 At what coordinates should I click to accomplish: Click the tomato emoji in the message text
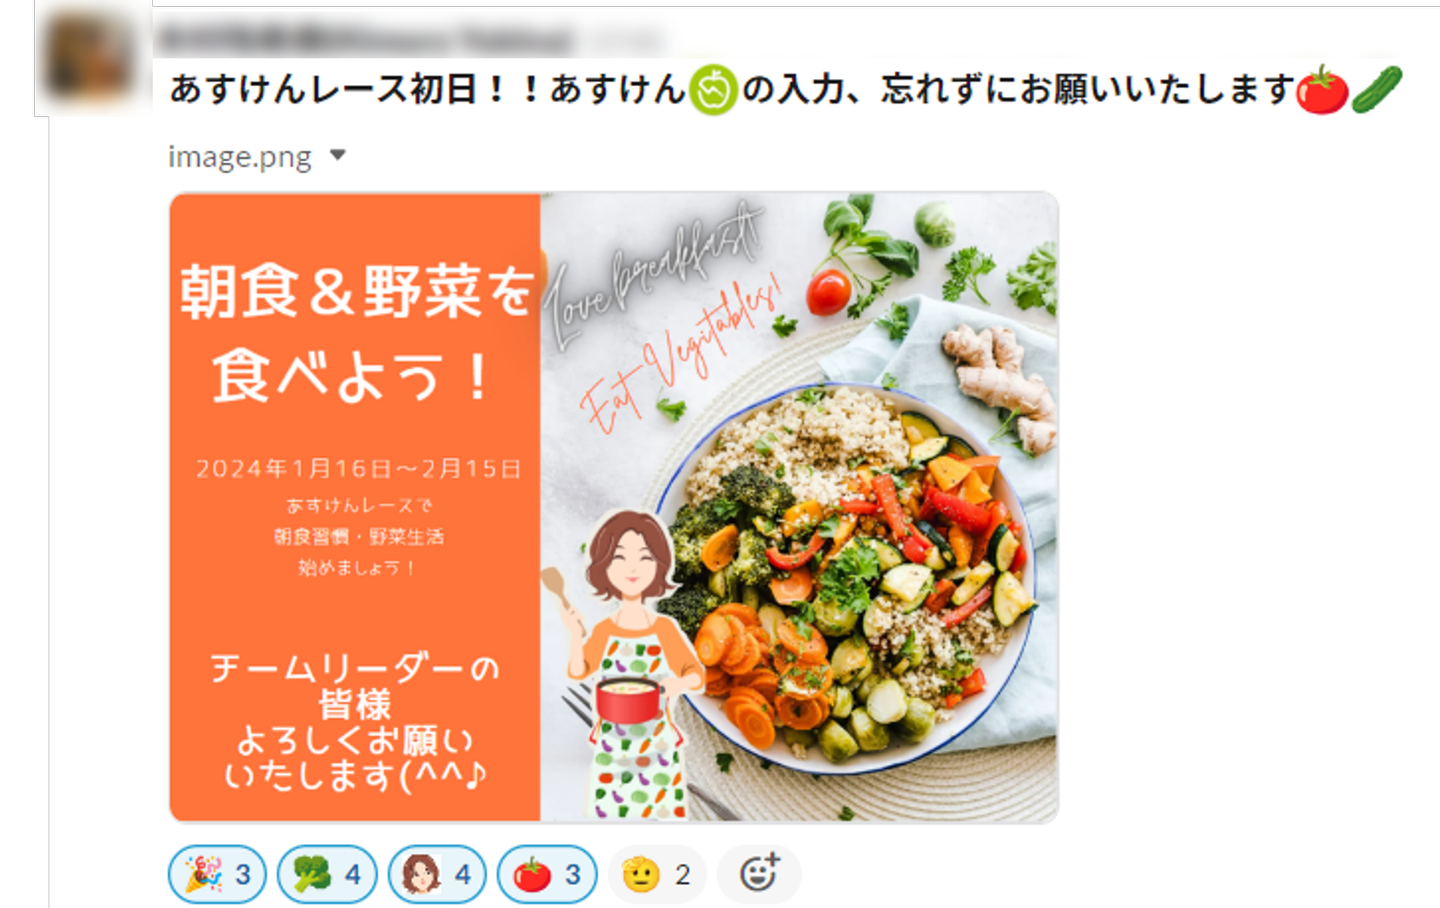(1322, 90)
